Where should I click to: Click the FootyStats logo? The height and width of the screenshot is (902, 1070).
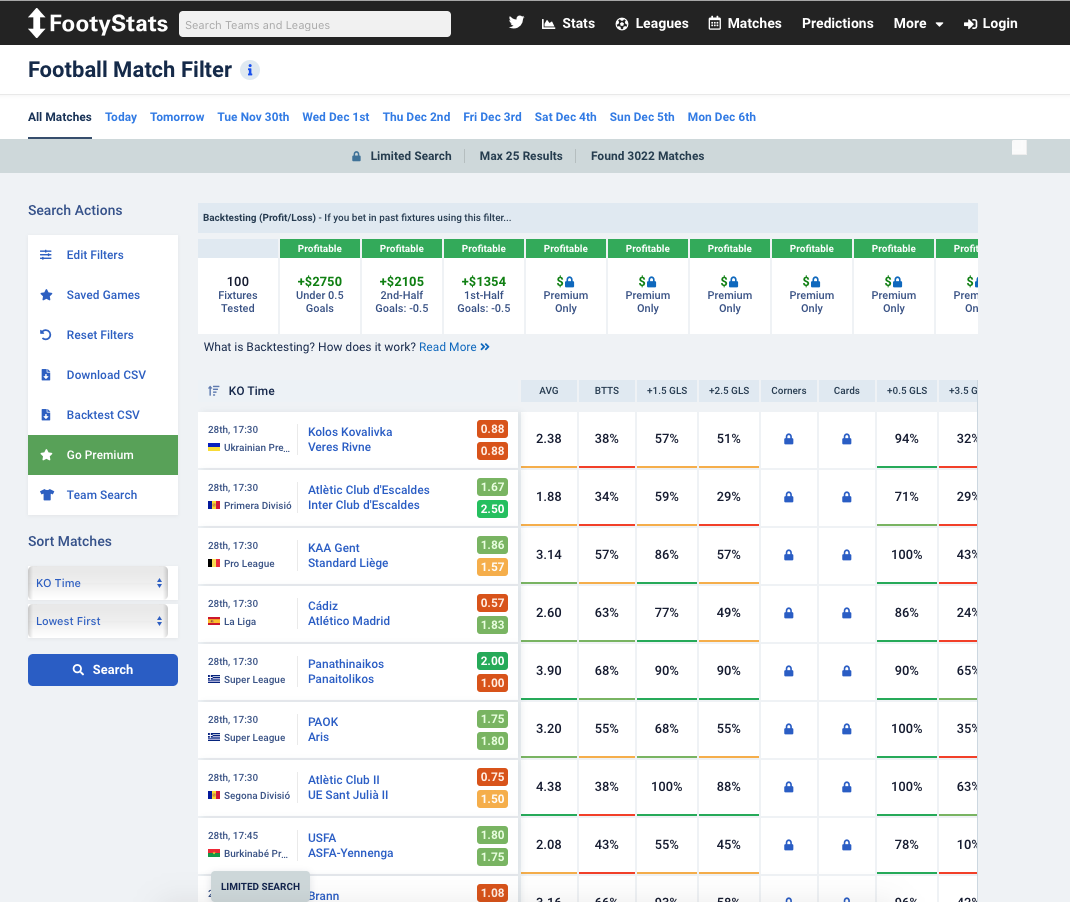pyautogui.click(x=98, y=23)
